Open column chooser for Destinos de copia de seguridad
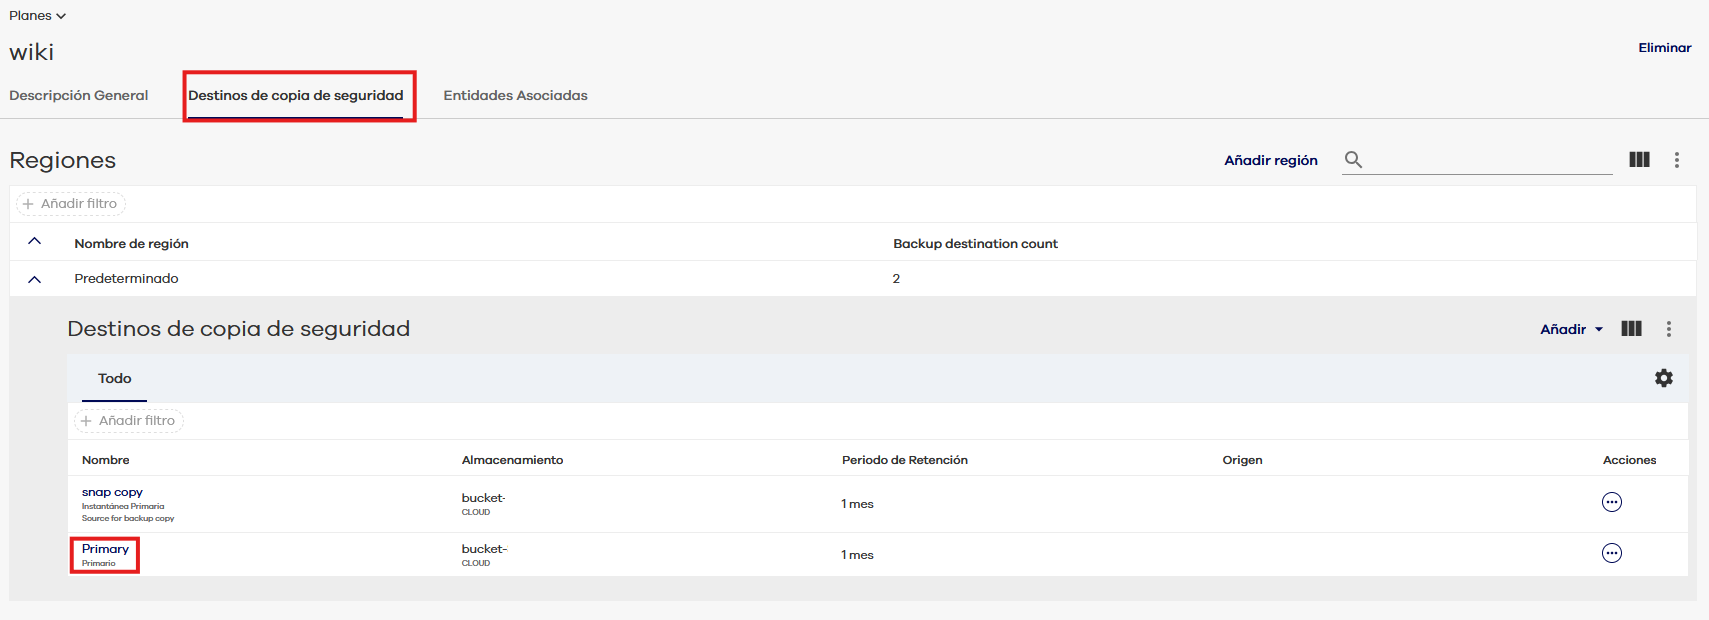The height and width of the screenshot is (620, 1709). tap(1631, 329)
